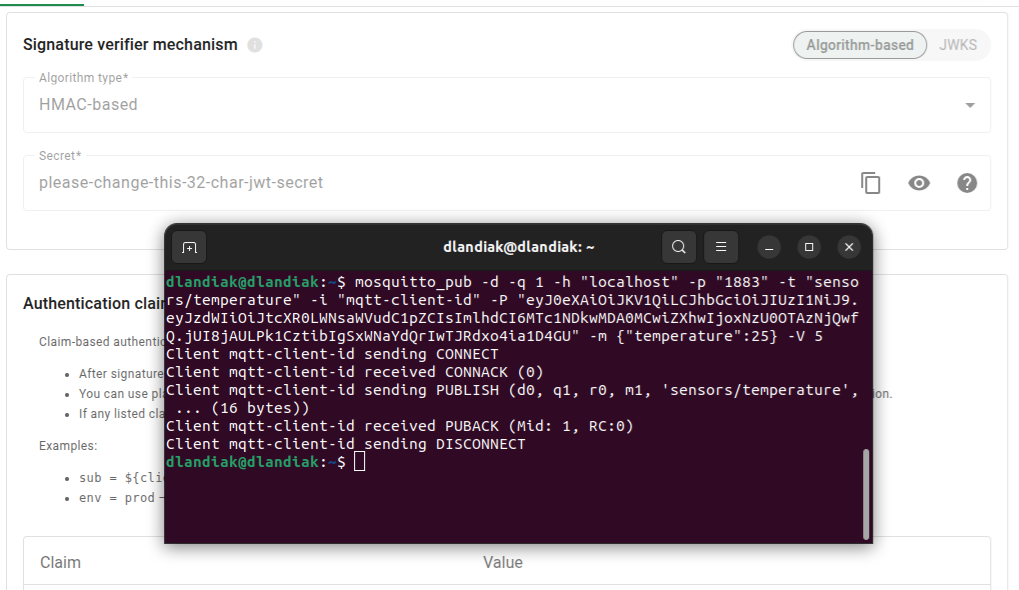Click info icon beside Signature verifier mechanism

(255, 45)
